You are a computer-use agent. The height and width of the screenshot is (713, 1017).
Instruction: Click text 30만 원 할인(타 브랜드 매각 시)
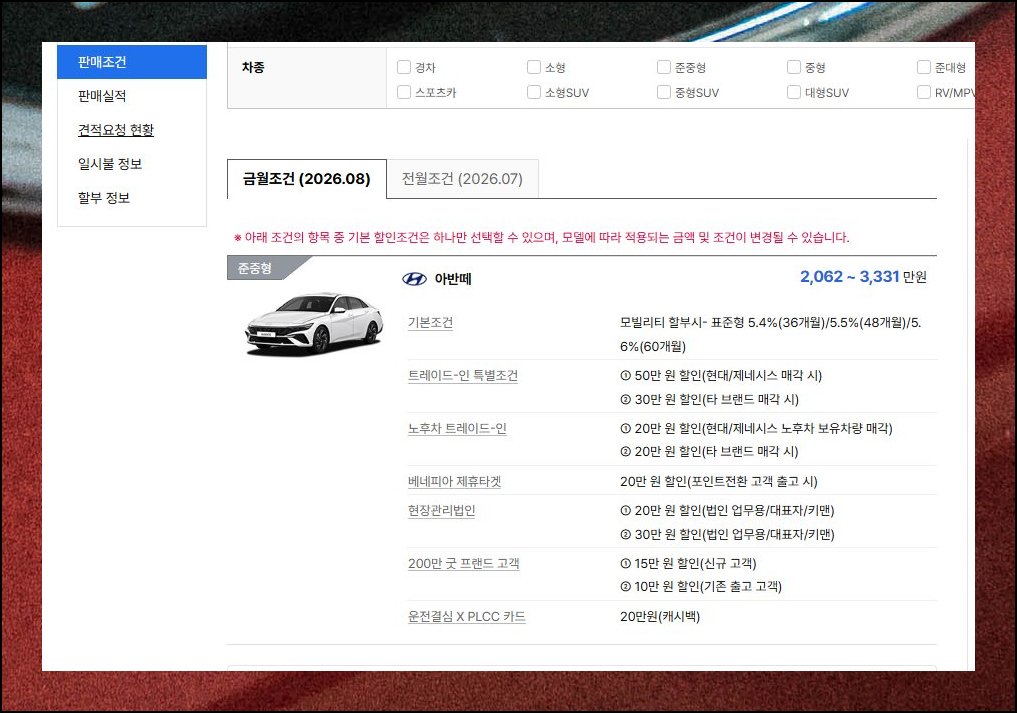(709, 399)
